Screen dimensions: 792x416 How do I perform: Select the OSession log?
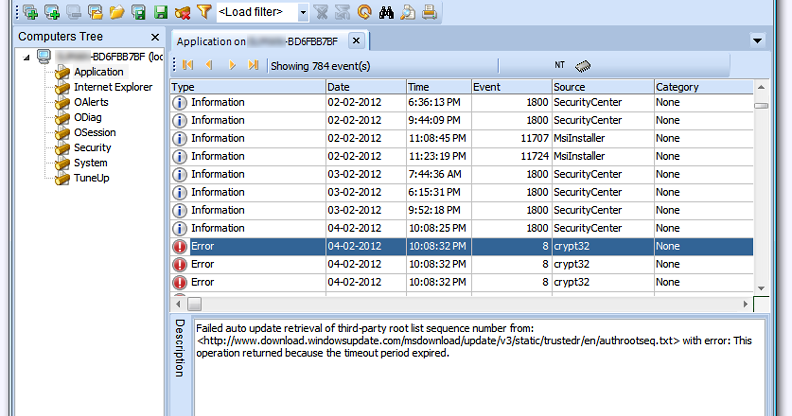[95, 132]
